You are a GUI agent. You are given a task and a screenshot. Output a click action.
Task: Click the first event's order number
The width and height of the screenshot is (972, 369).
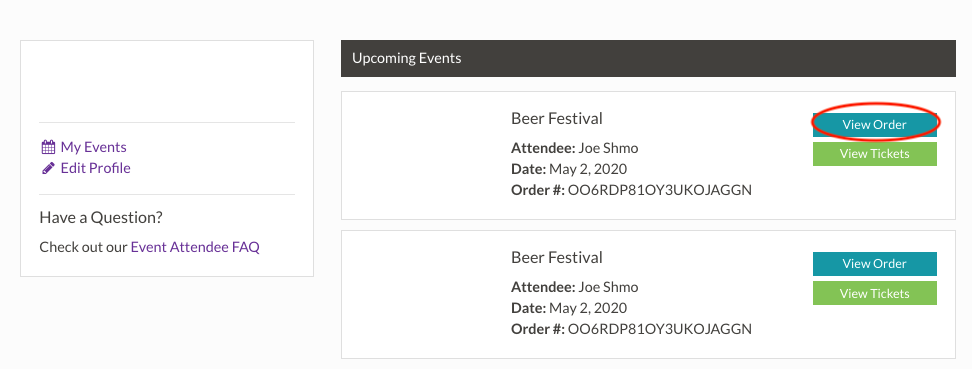660,190
